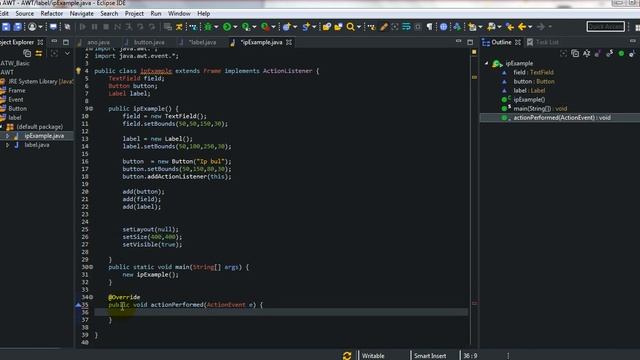Collapse All in Project Explorer
640x360 pixels.
coord(27,53)
